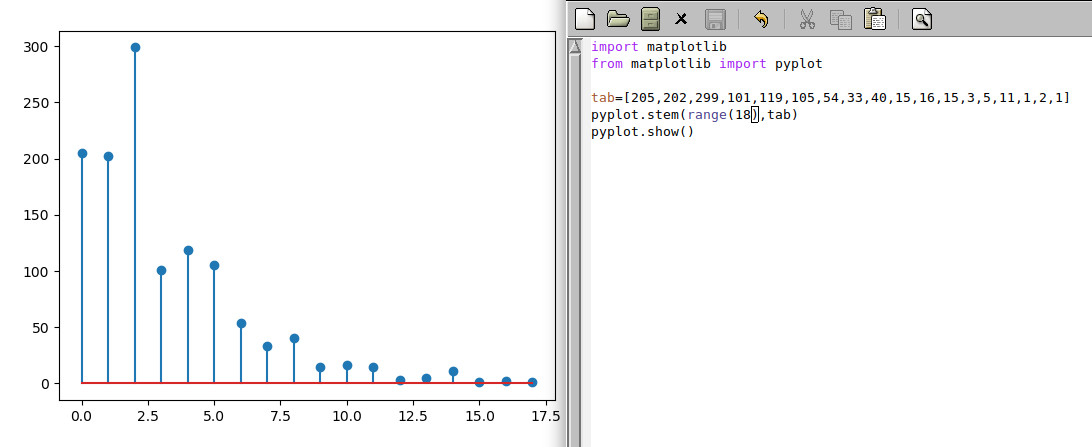Create a new file with the blank page icon

[585, 18]
